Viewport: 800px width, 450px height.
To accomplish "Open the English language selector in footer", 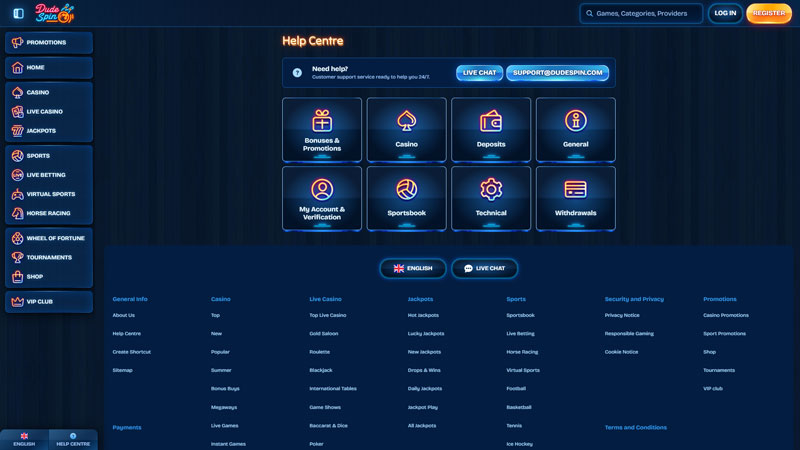I will point(413,268).
